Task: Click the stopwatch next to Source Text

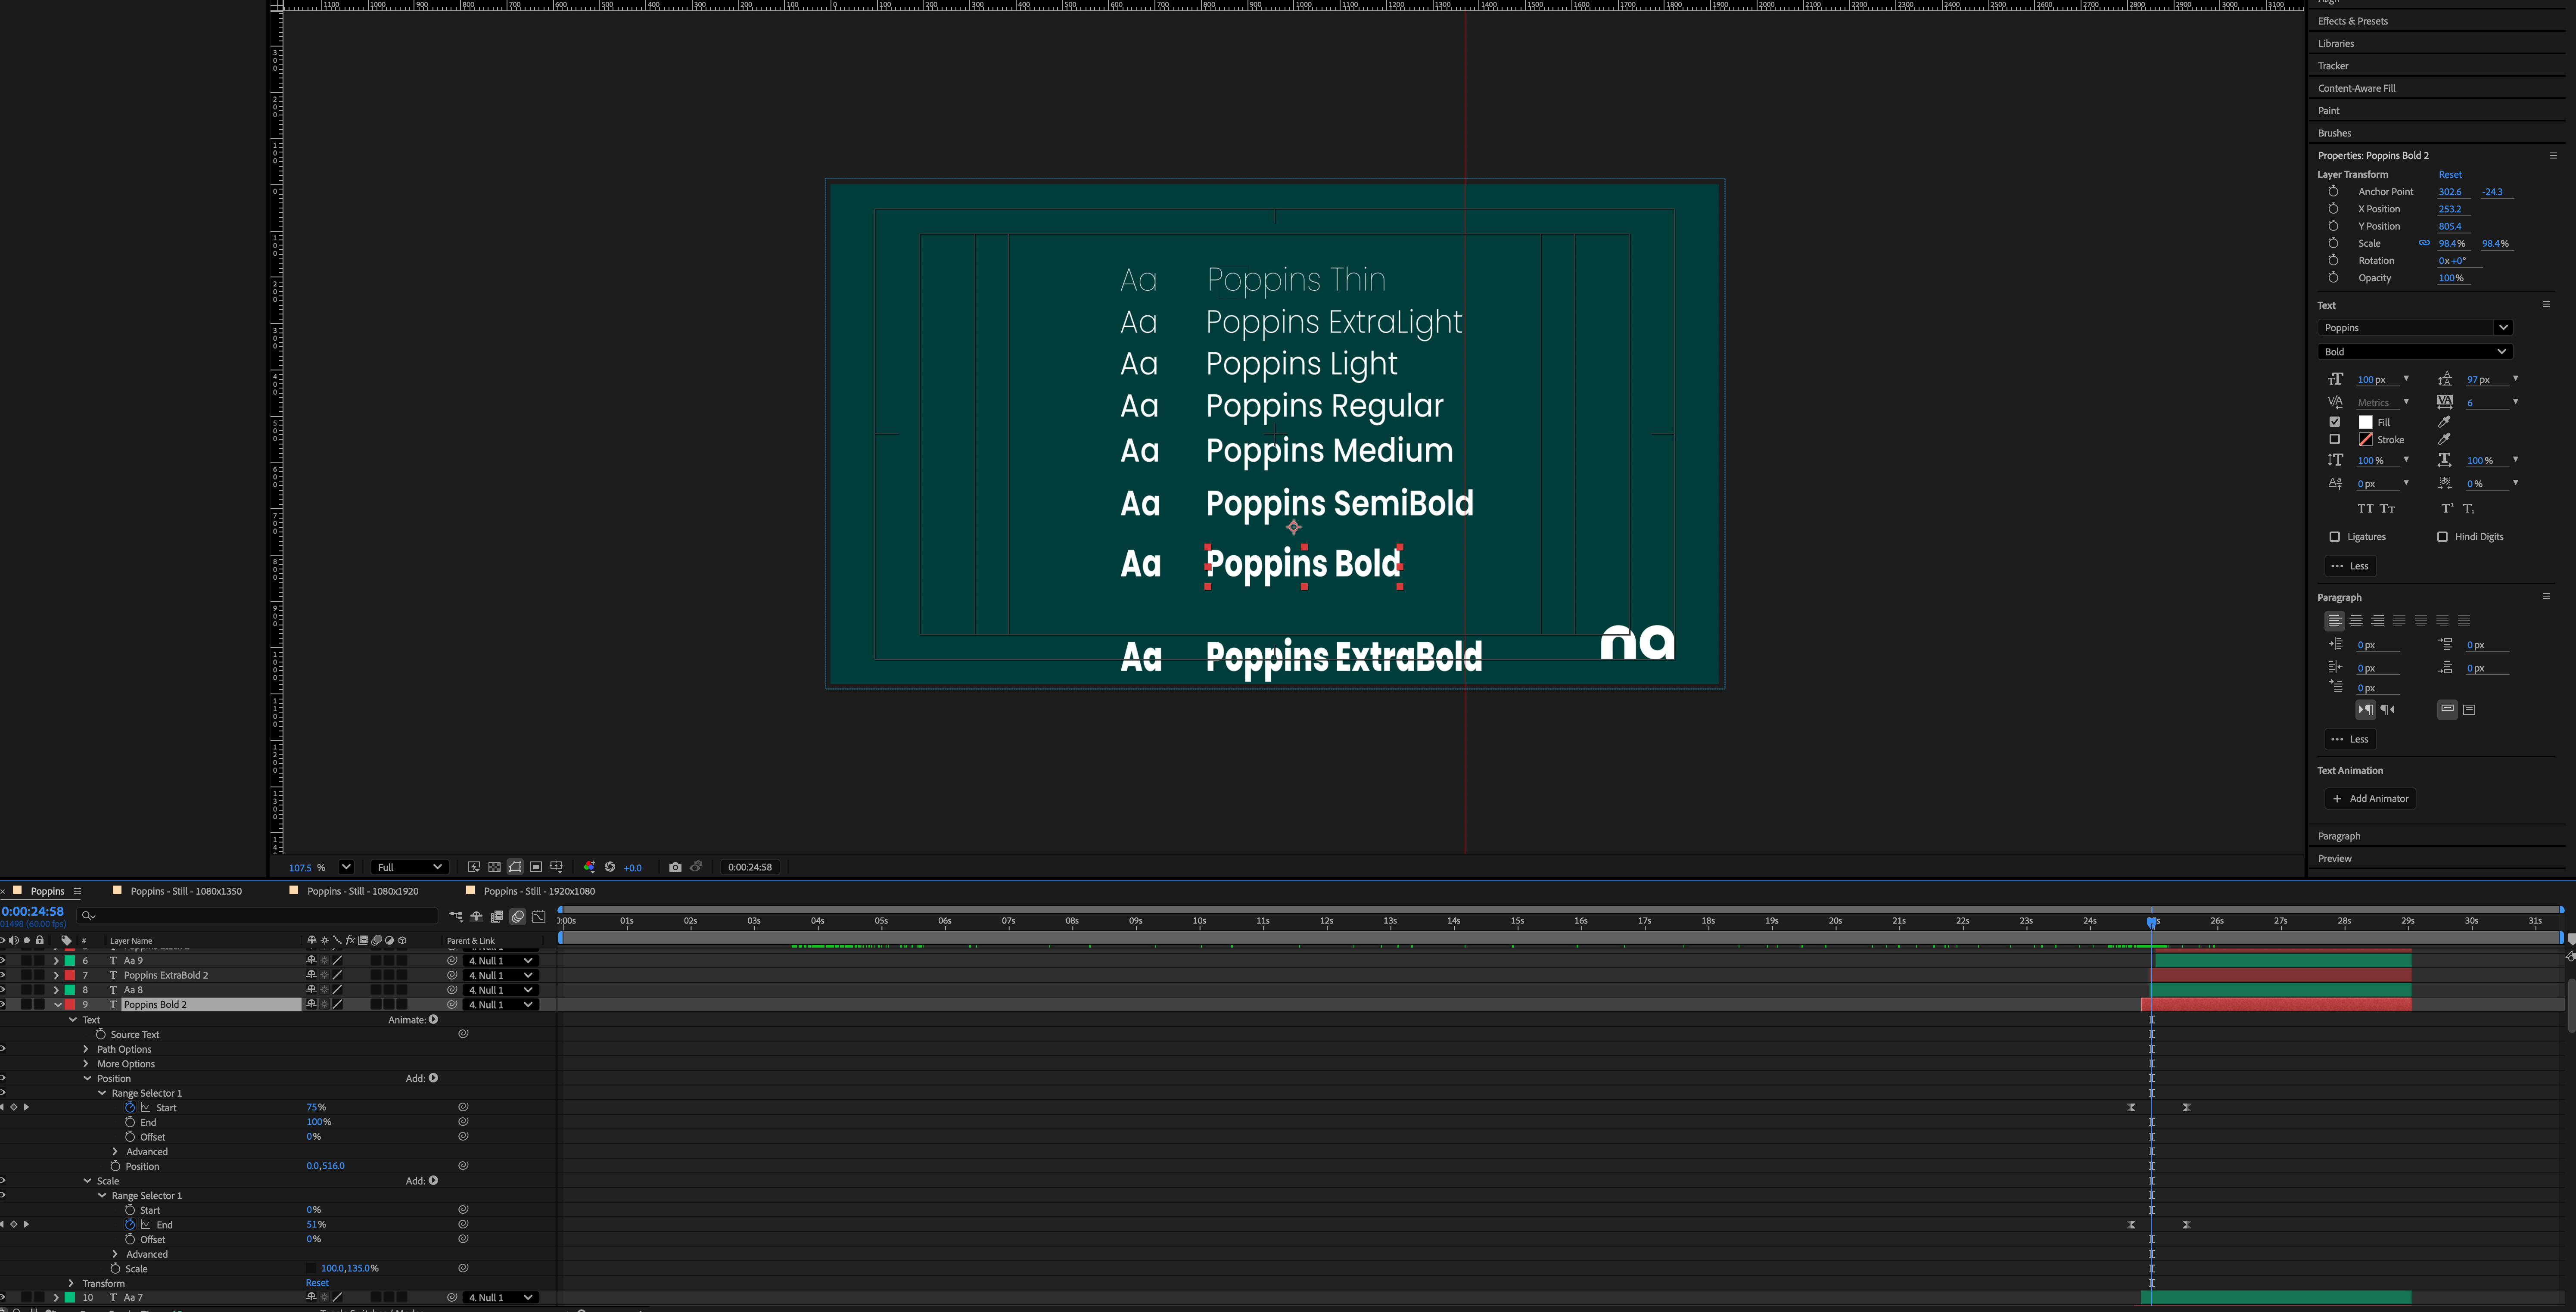Action: 101,1034
